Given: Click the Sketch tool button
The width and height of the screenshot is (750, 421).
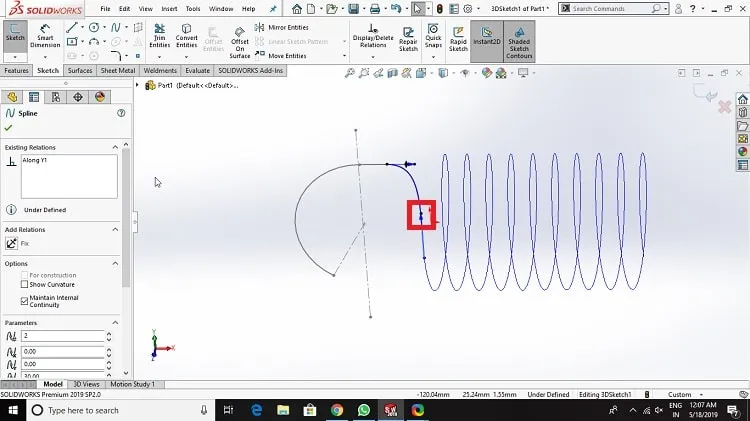Looking at the screenshot, I should tap(15, 36).
